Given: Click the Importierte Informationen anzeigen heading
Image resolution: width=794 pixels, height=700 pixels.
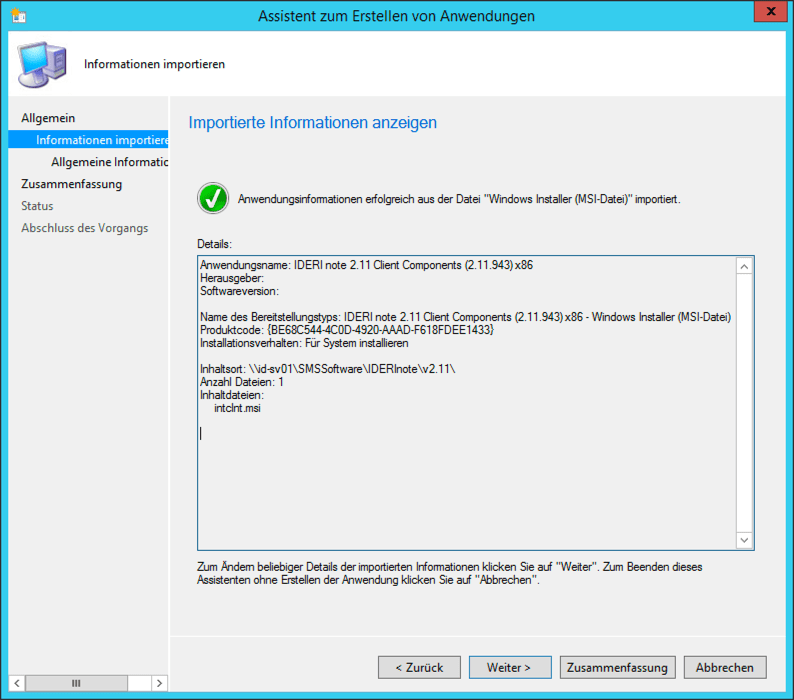Looking at the screenshot, I should [312, 123].
